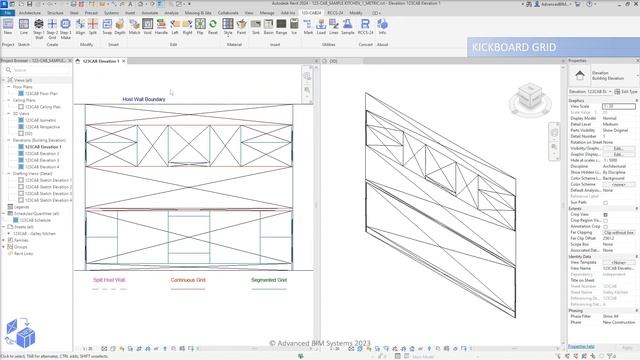Switch to the {3D} view tab

tap(333, 61)
